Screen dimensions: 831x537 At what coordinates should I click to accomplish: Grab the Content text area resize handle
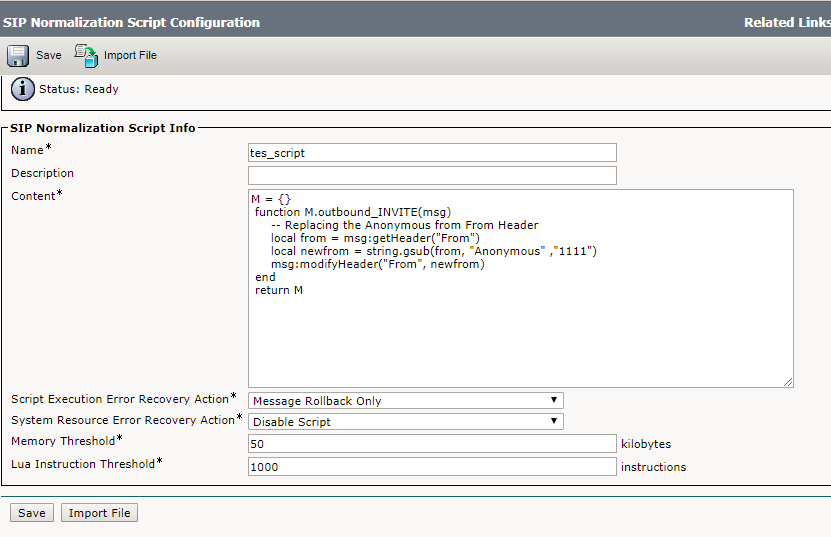point(788,382)
